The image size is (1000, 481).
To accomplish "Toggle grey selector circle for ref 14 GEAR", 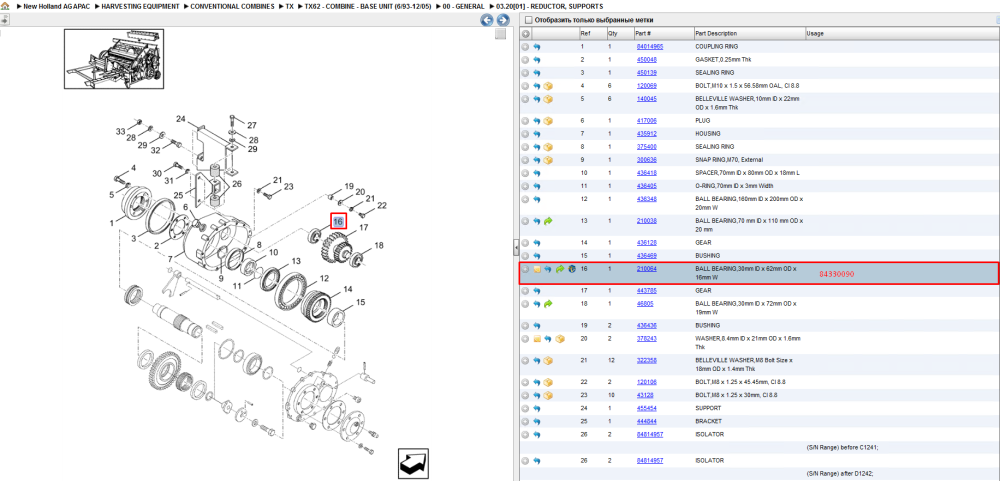I will pyautogui.click(x=526, y=242).
